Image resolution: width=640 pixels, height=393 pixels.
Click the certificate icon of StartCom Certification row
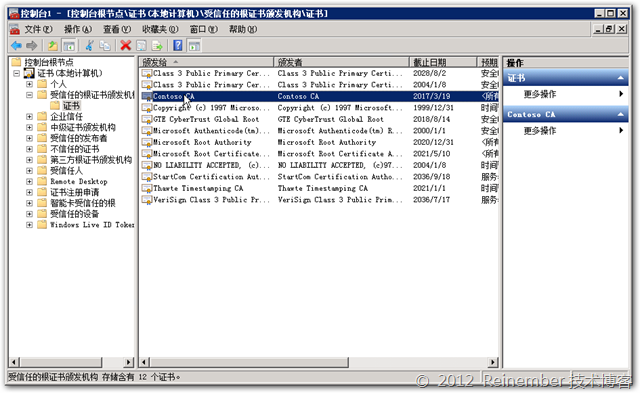coord(146,177)
